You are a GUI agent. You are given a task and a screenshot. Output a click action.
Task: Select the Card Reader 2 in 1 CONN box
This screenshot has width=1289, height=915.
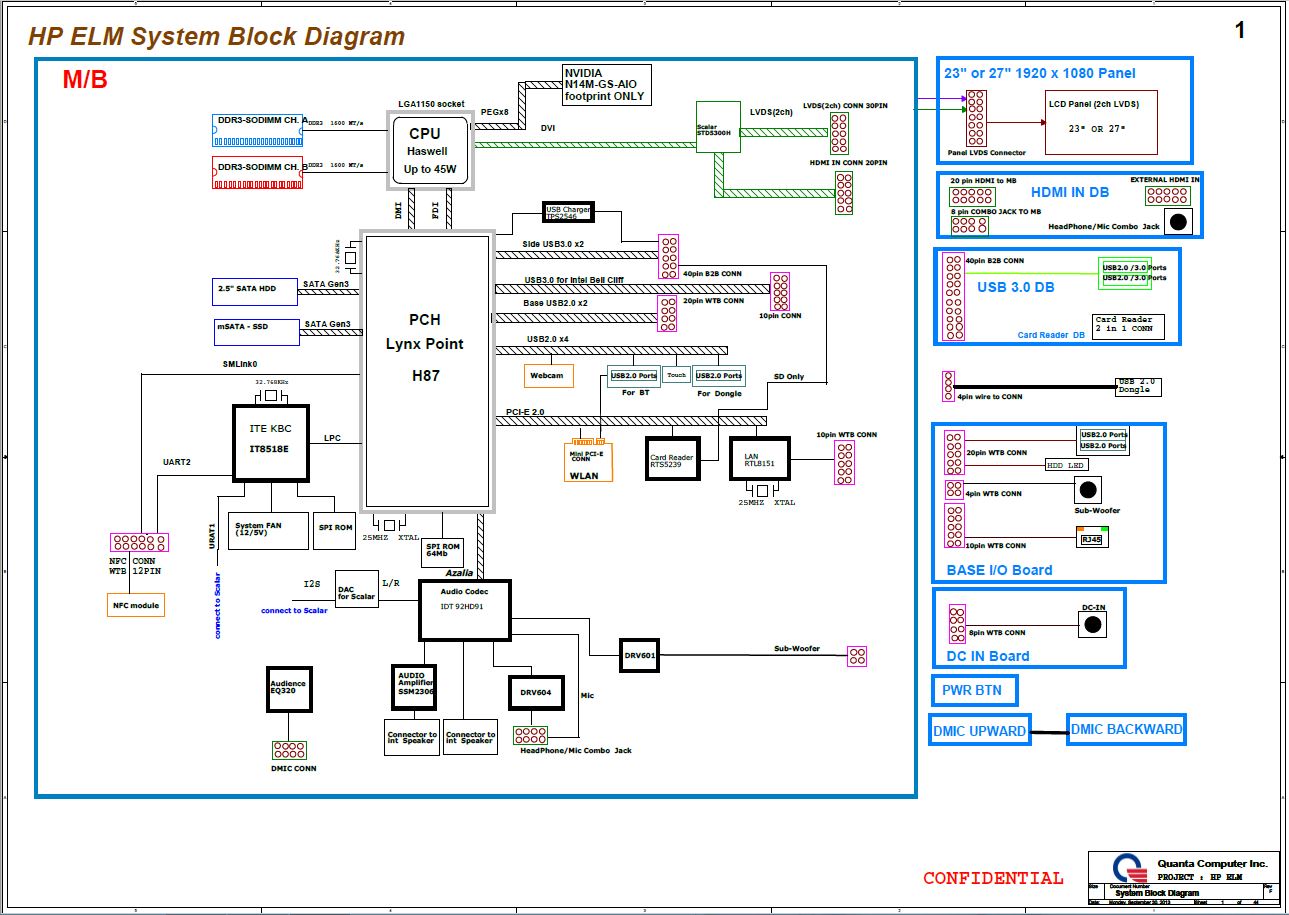coord(1129,326)
